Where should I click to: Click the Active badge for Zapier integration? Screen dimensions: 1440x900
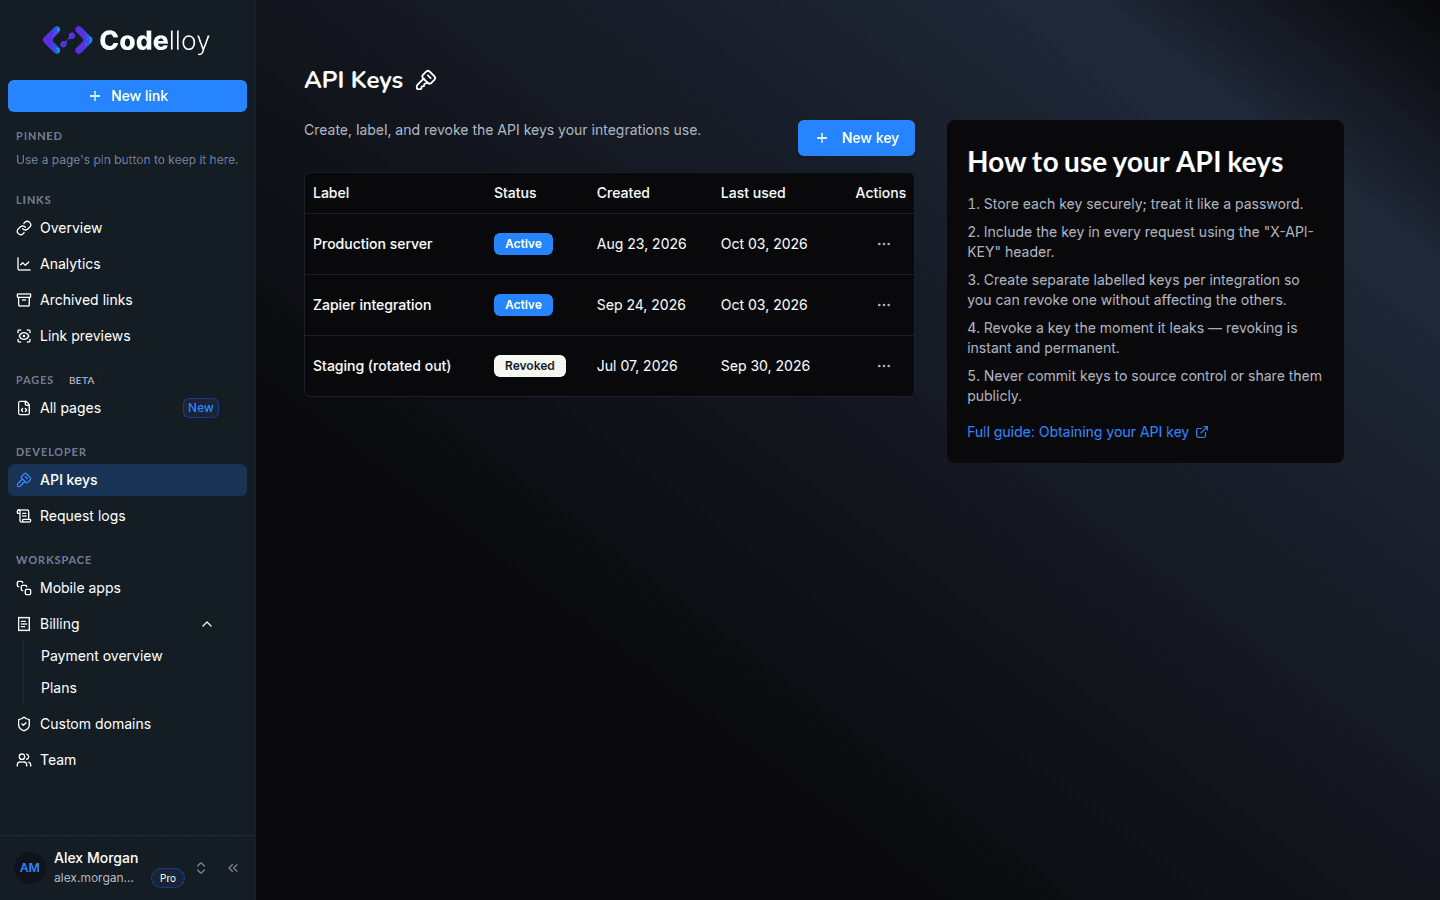coord(523,305)
